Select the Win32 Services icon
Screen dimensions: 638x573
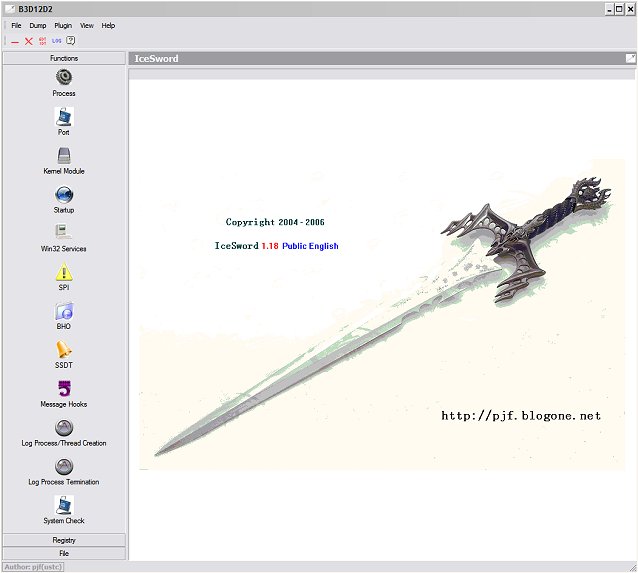coord(64,232)
